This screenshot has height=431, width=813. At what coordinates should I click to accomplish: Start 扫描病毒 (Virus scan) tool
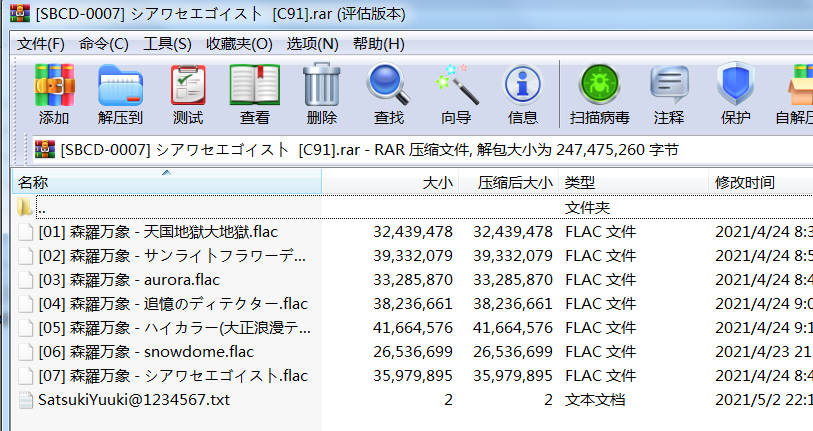599,95
